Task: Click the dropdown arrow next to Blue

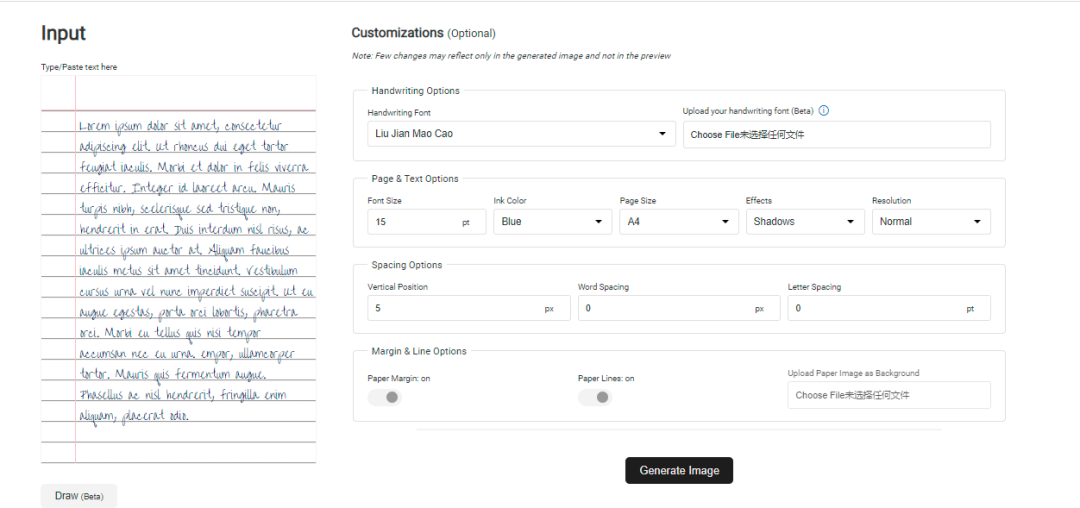Action: [x=599, y=222]
